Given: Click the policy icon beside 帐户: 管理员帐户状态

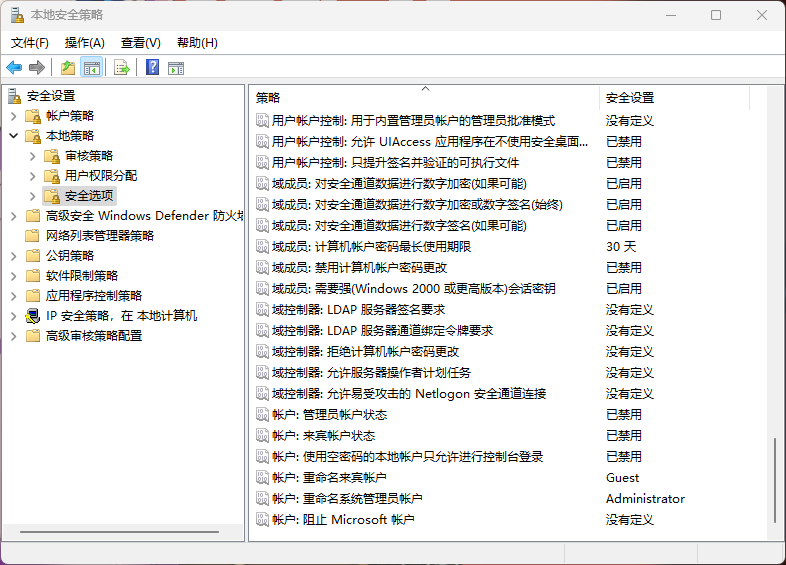Looking at the screenshot, I should click(262, 415).
